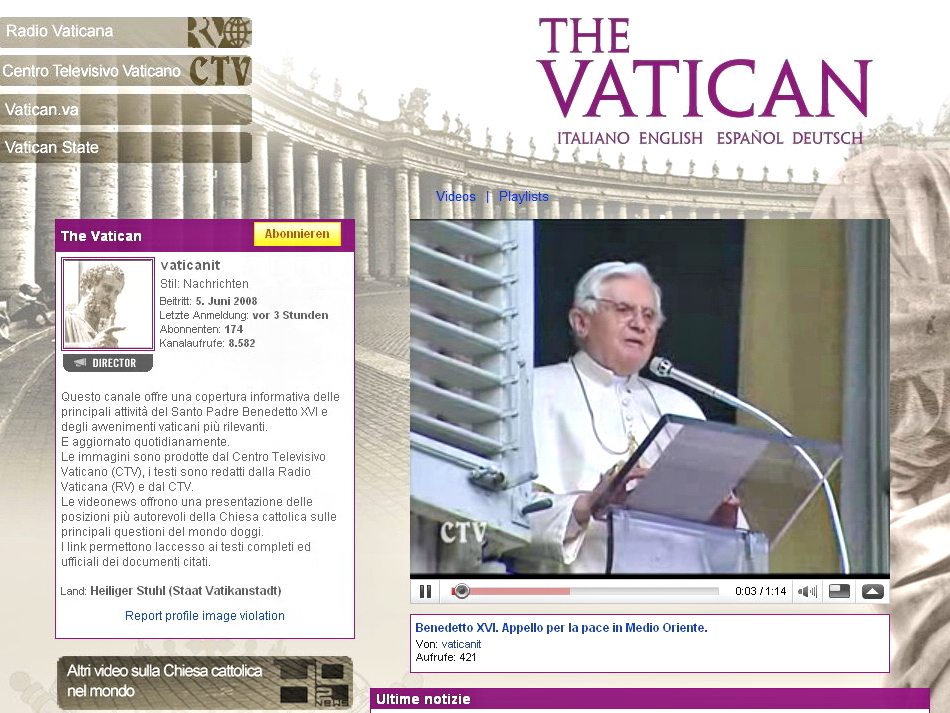Click the vaticanit channel name

(x=190, y=265)
